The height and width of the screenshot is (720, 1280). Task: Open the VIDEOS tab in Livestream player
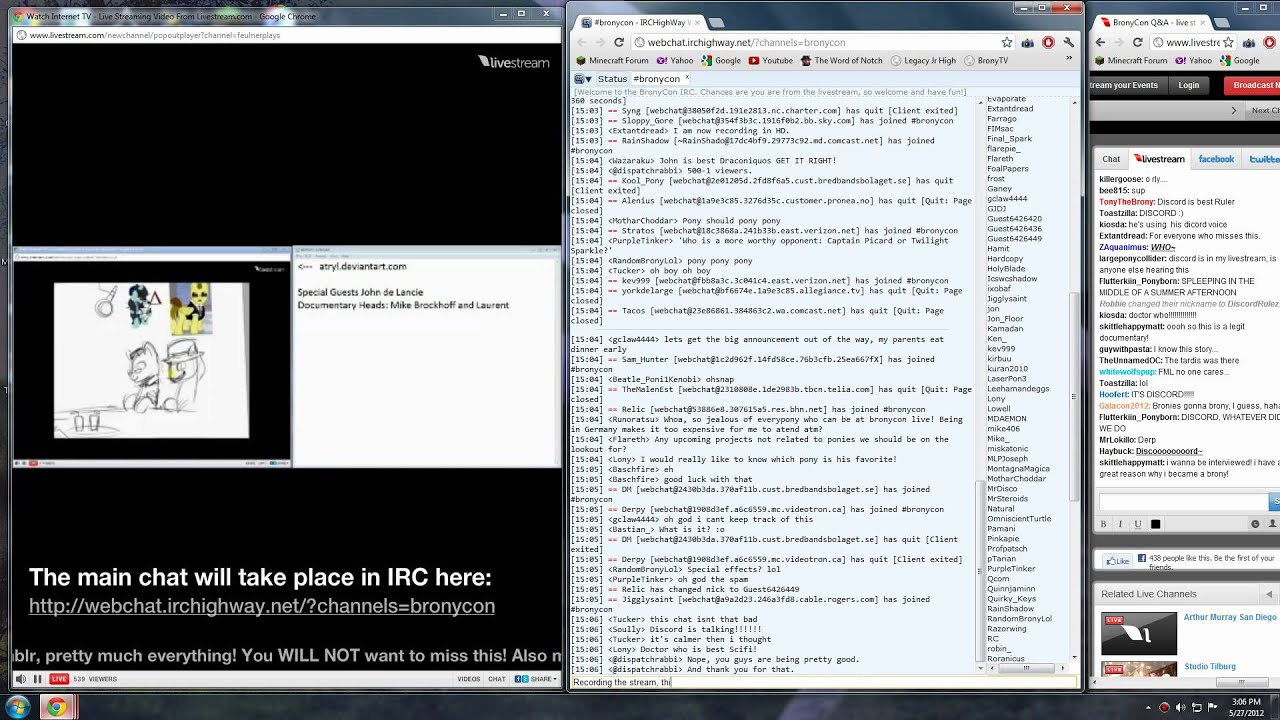tap(469, 679)
